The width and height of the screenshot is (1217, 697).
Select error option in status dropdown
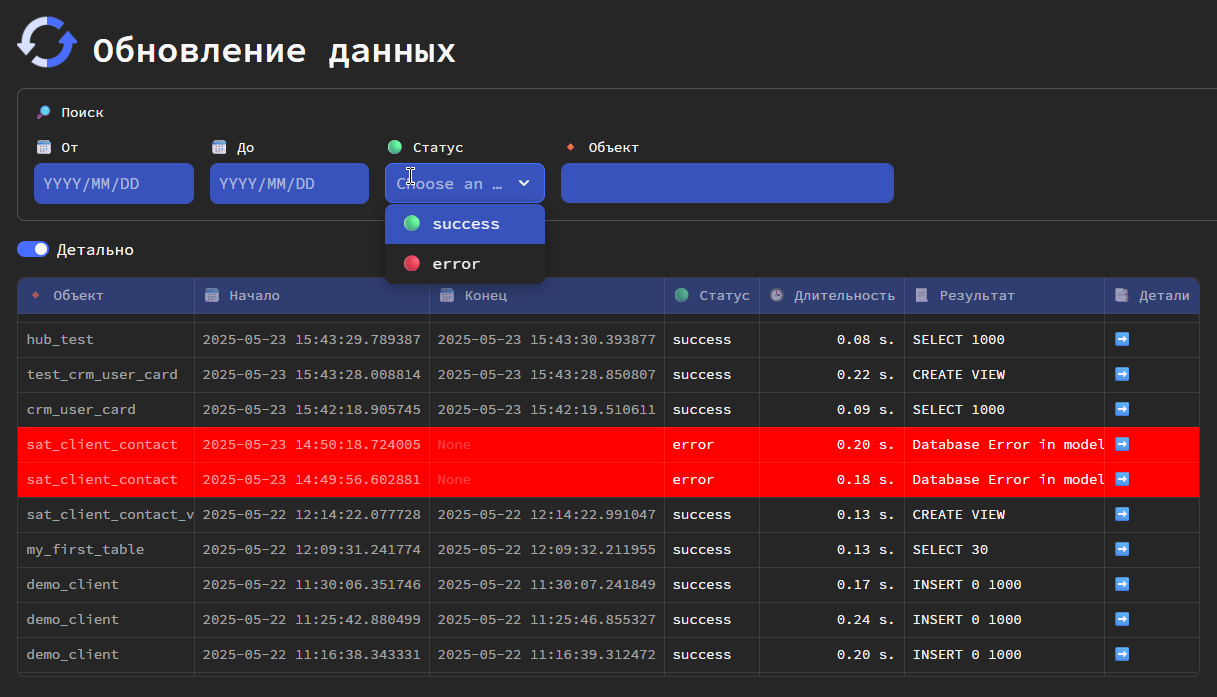click(465, 264)
